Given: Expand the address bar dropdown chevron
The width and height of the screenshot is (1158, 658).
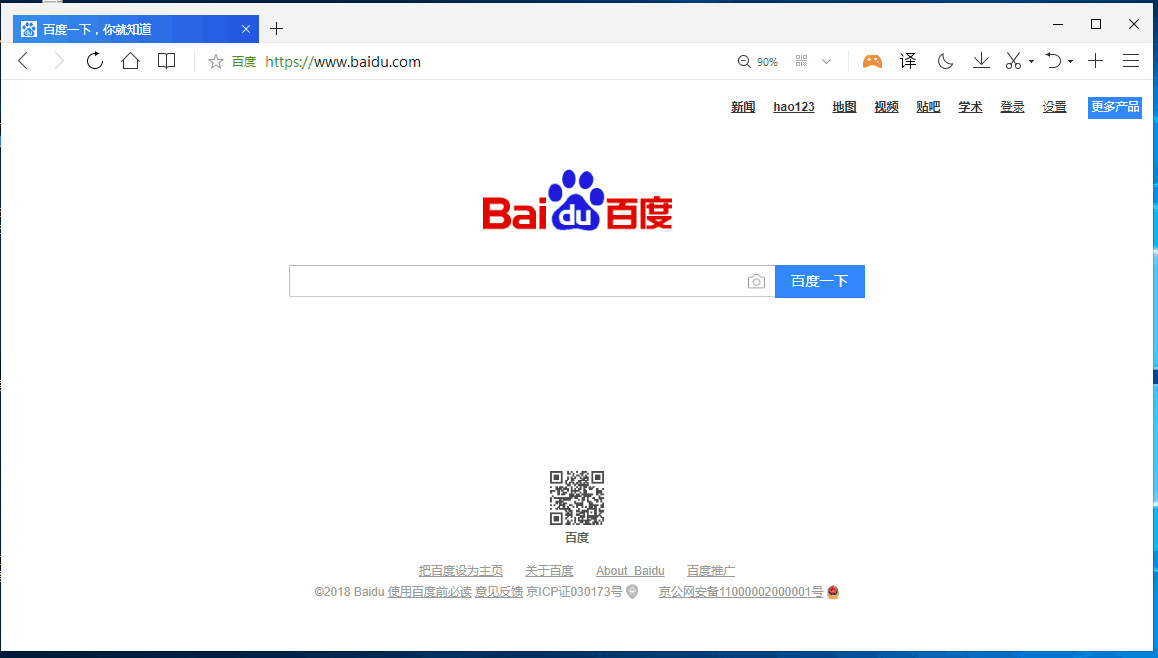Looking at the screenshot, I should [x=826, y=62].
